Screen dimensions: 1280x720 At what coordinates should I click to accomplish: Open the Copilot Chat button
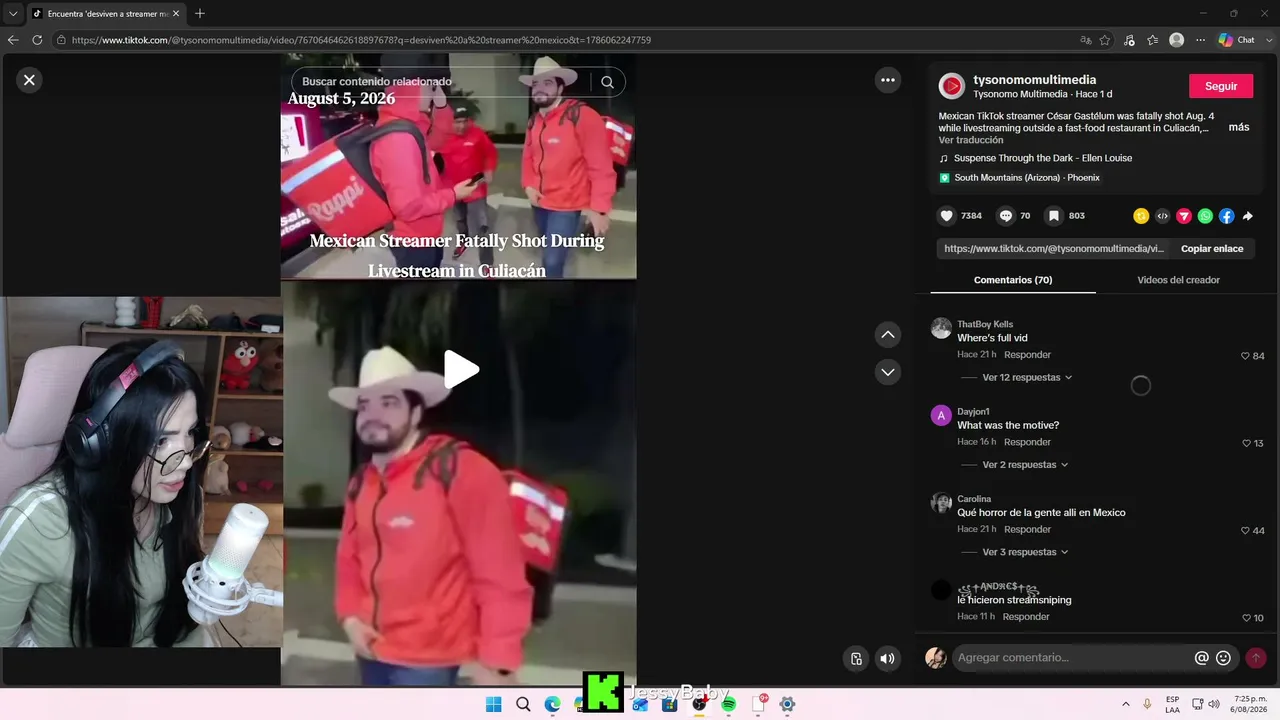point(1237,40)
